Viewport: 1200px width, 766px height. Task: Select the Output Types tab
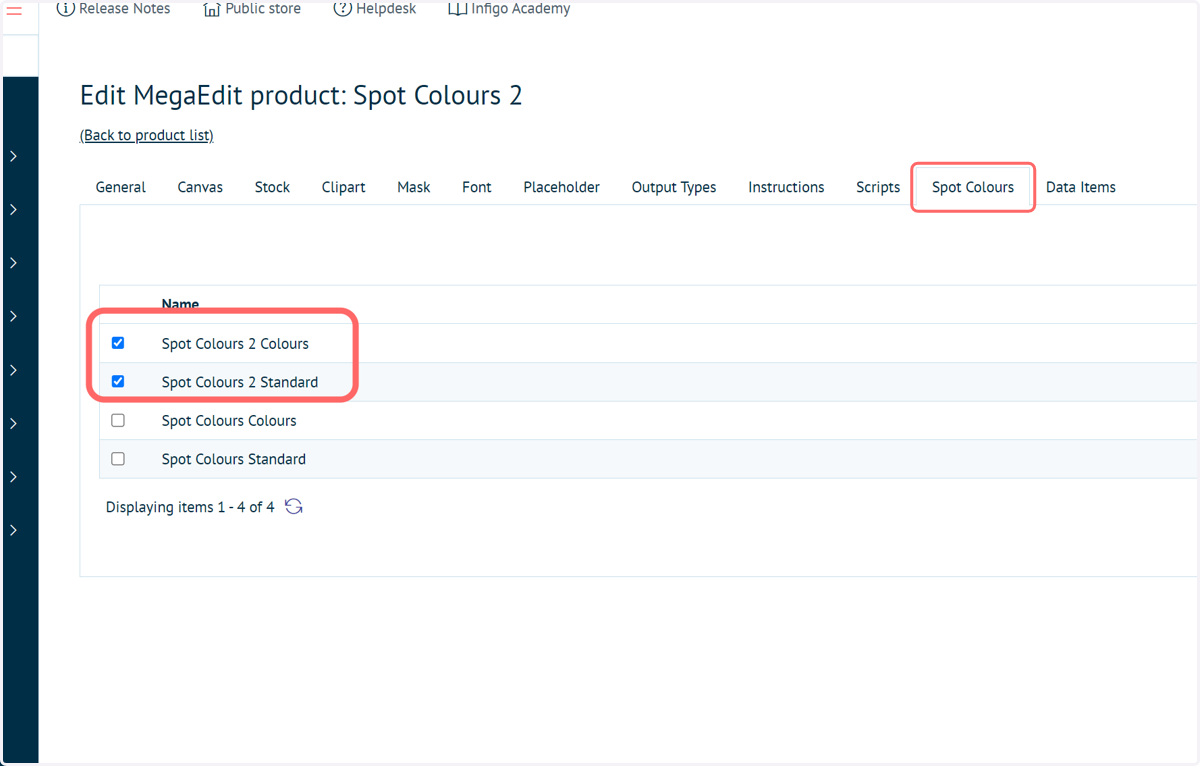tap(674, 187)
